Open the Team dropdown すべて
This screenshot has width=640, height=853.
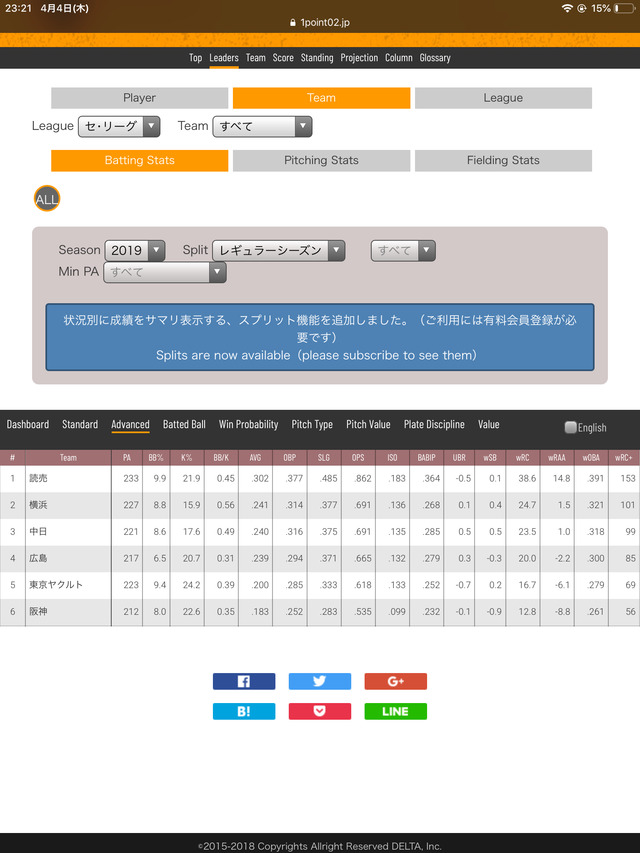tap(262, 126)
